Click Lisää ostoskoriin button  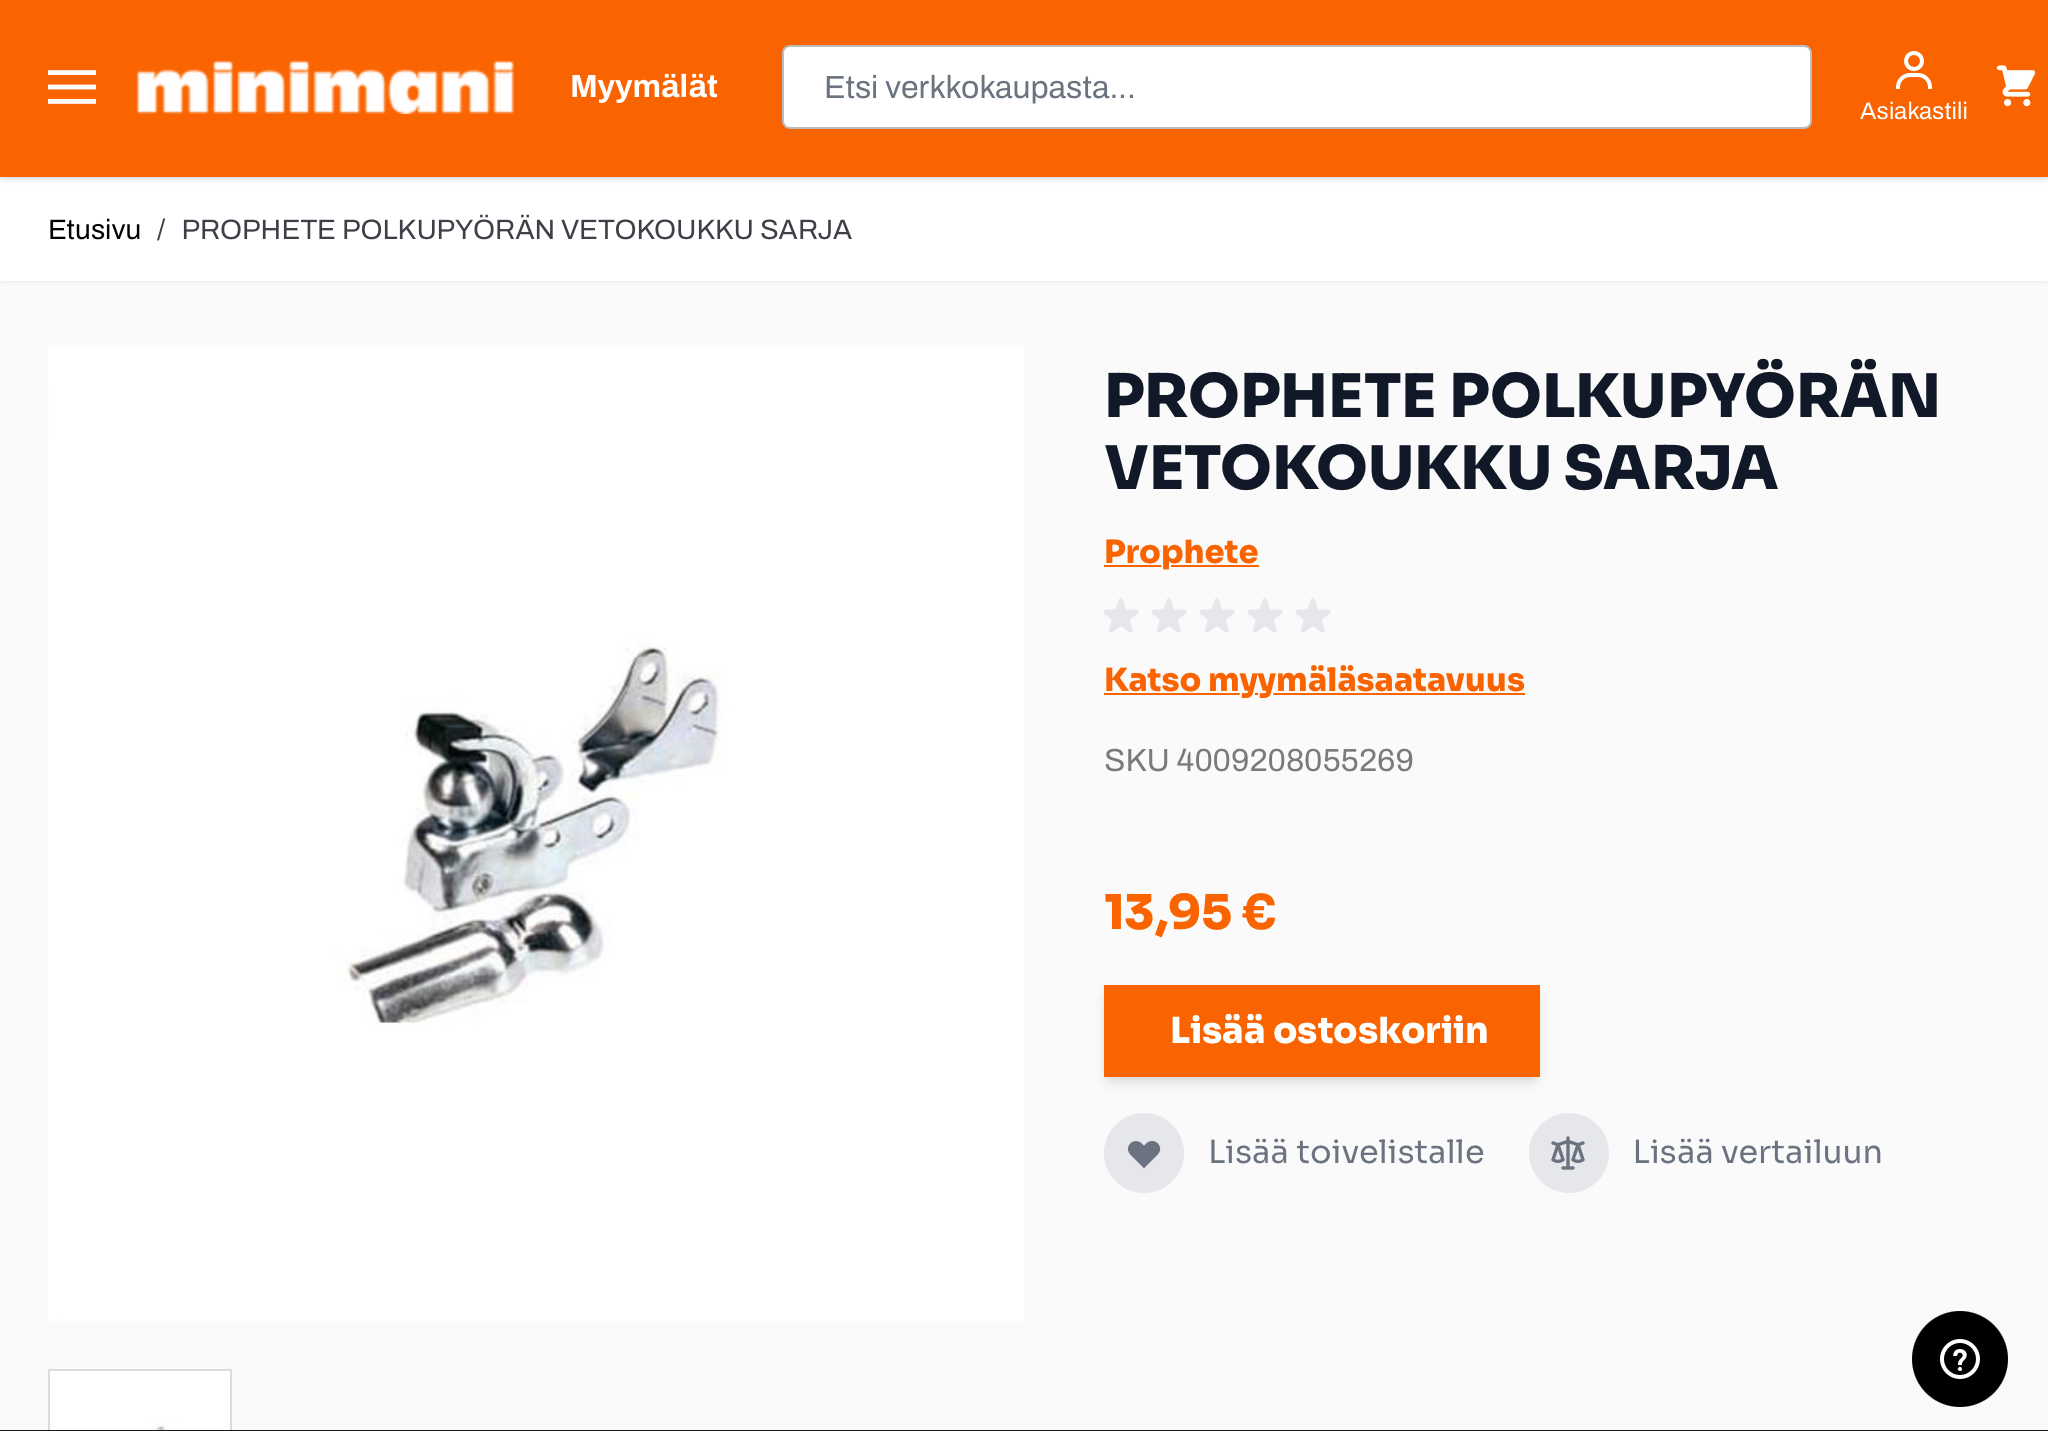(1321, 1031)
